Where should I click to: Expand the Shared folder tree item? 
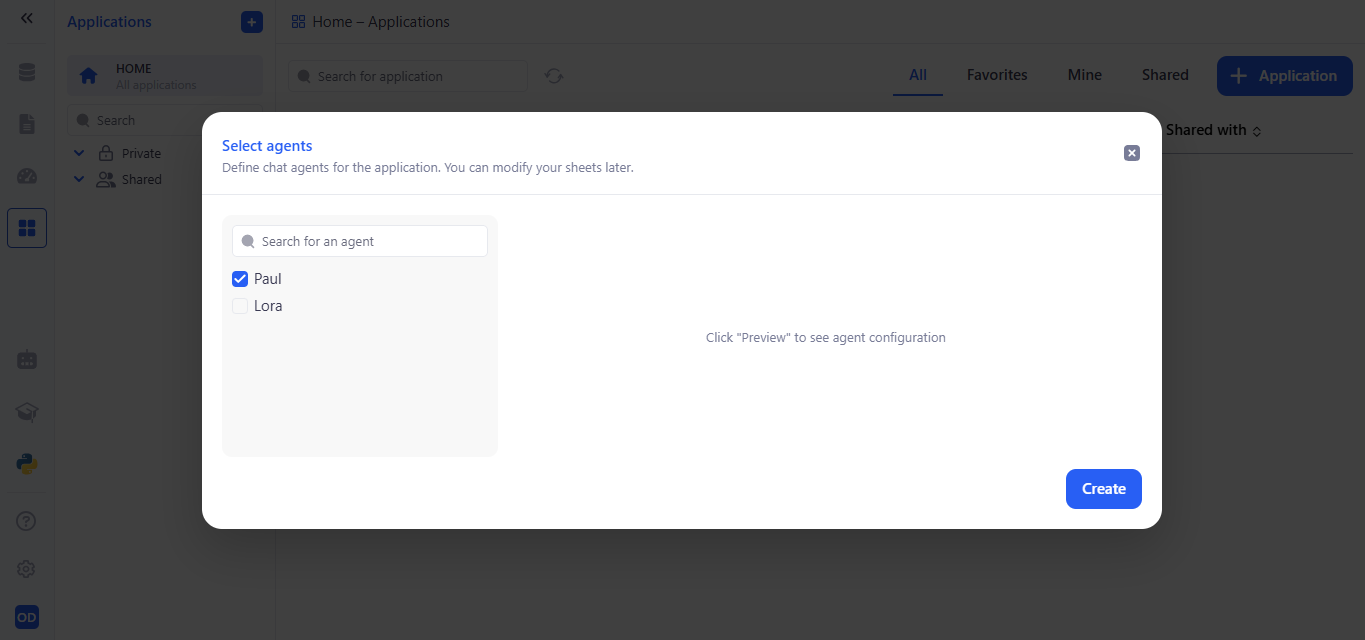click(79, 179)
